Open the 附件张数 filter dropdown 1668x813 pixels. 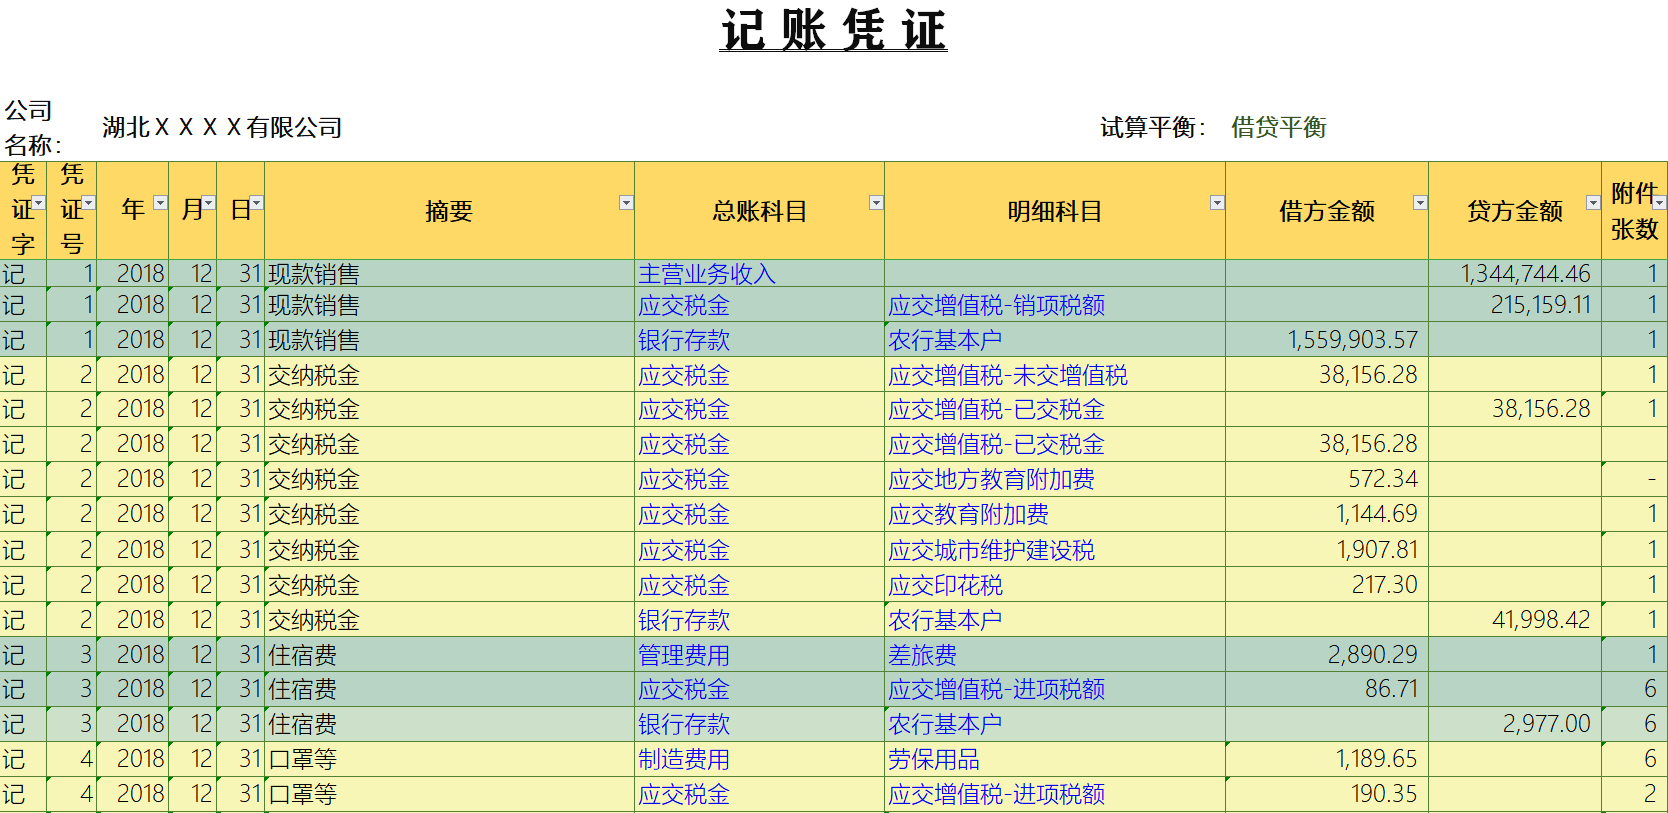(1660, 203)
